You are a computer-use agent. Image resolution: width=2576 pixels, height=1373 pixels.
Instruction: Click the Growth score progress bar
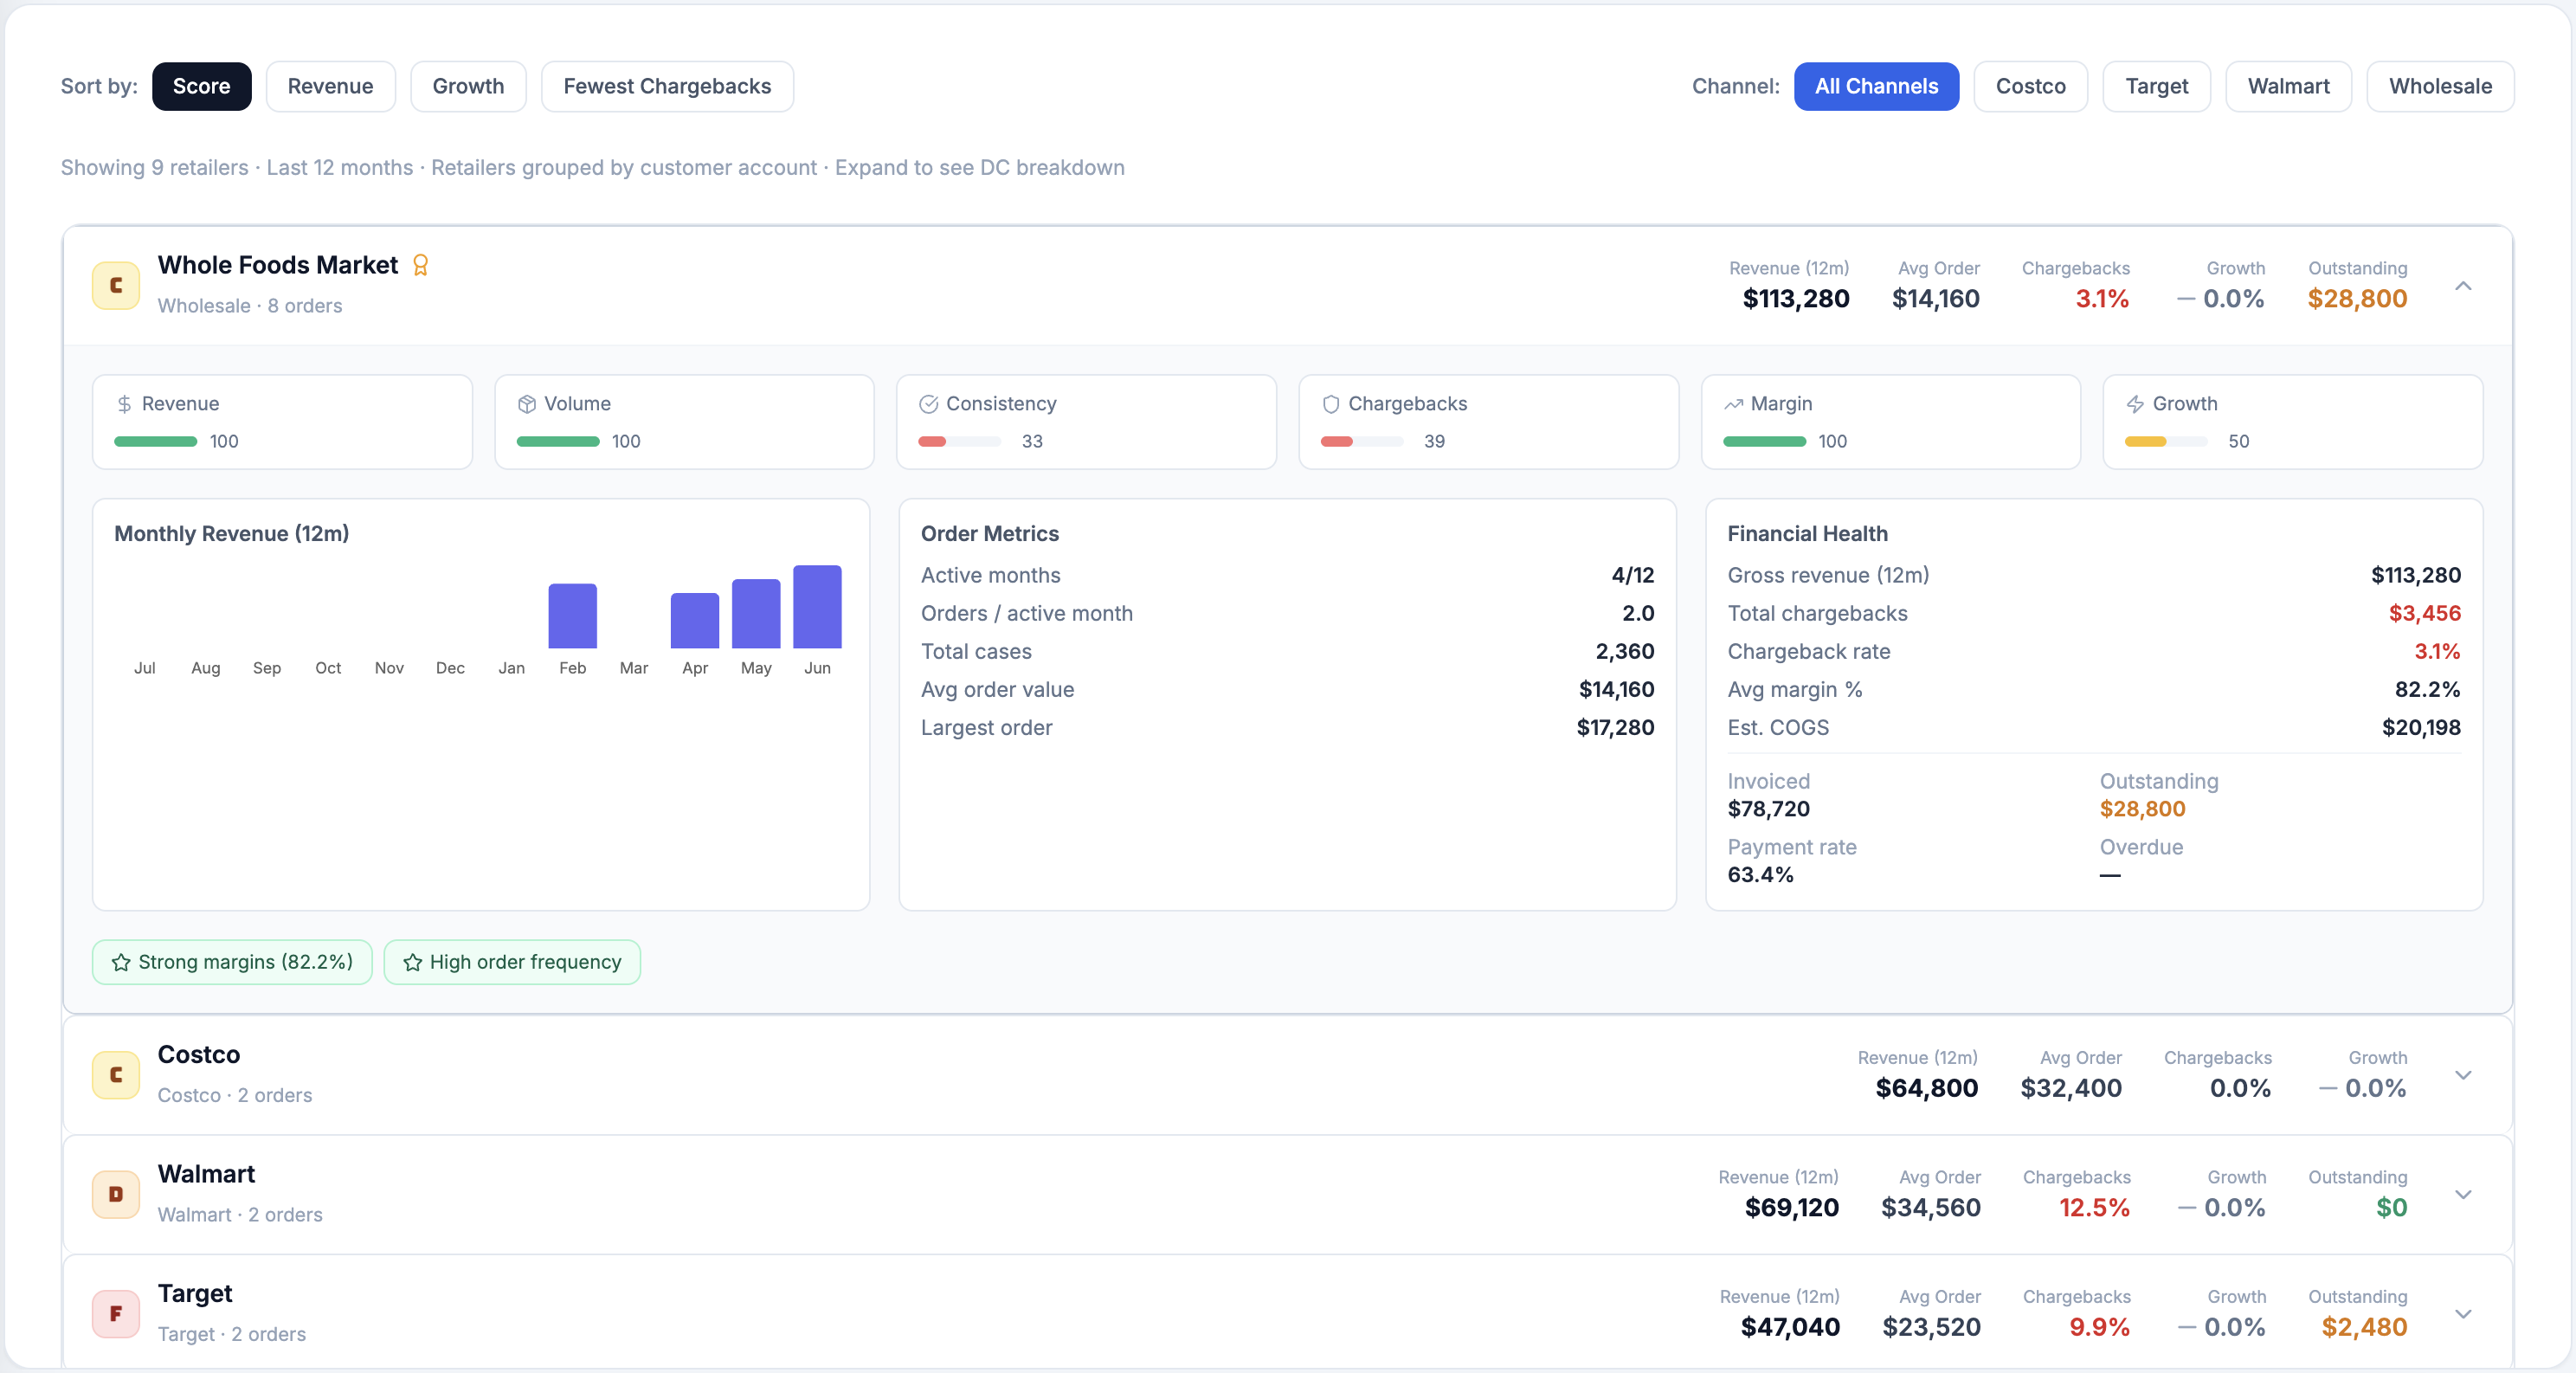tap(2166, 442)
